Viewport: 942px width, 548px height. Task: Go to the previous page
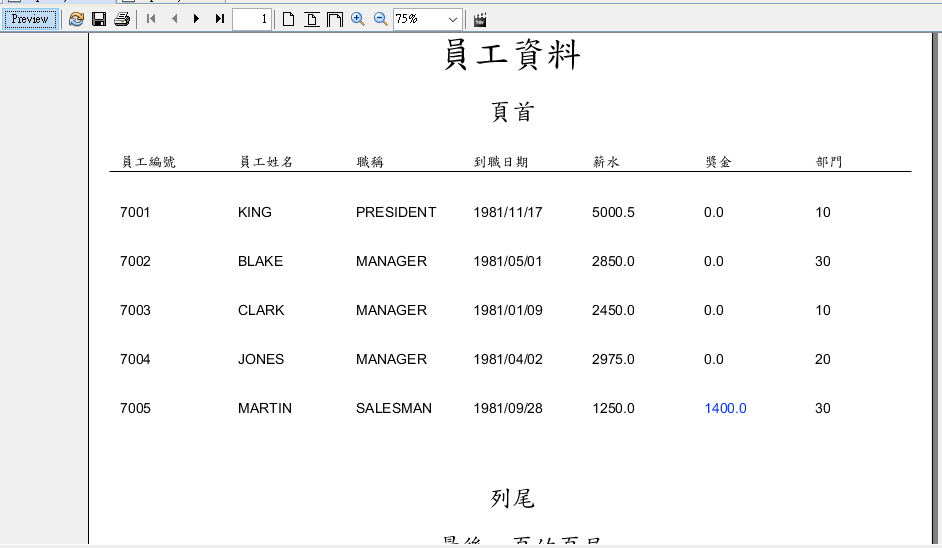tap(174, 19)
